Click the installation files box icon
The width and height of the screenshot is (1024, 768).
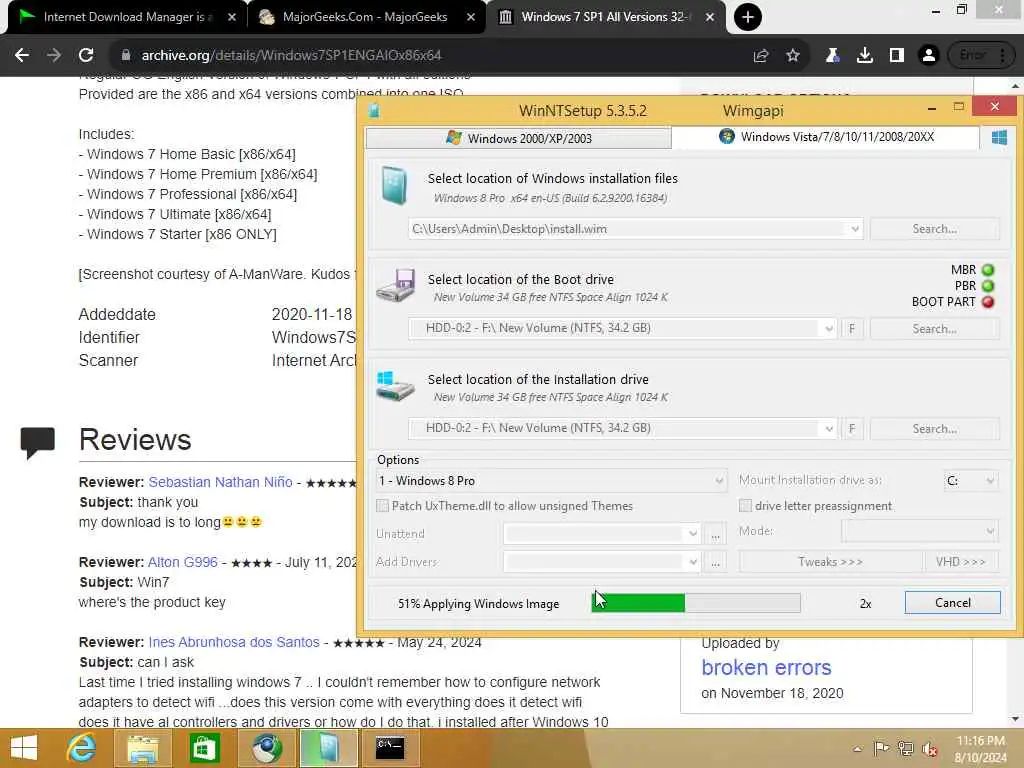[x=394, y=185]
